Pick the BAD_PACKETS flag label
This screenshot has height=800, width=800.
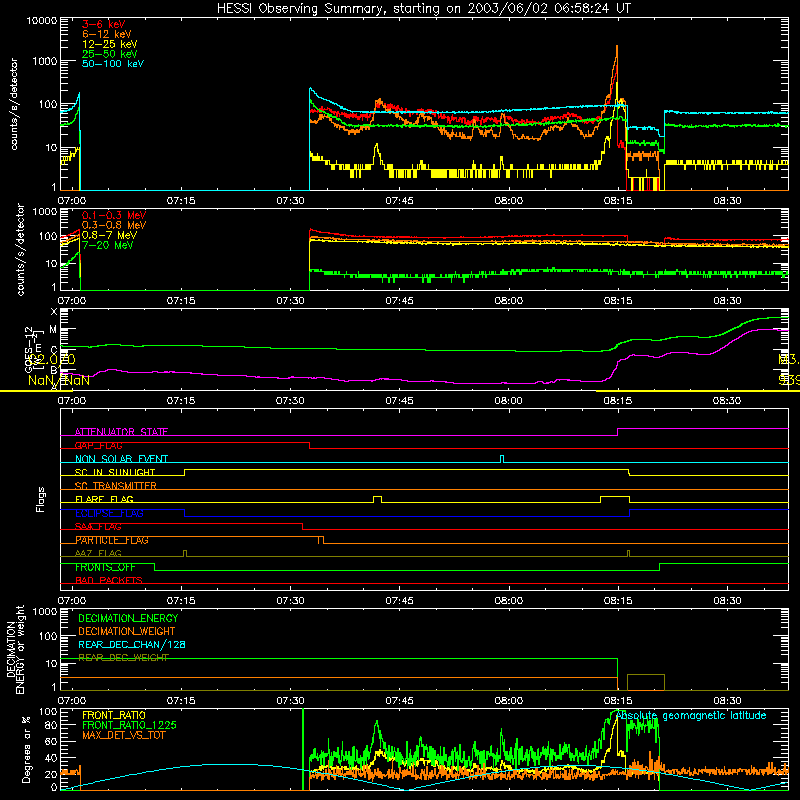click(108, 581)
